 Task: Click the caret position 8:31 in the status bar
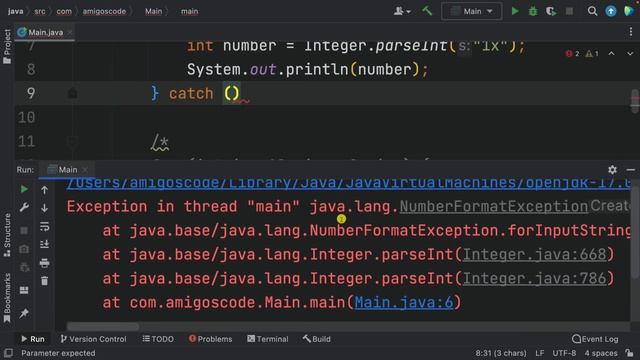500,353
